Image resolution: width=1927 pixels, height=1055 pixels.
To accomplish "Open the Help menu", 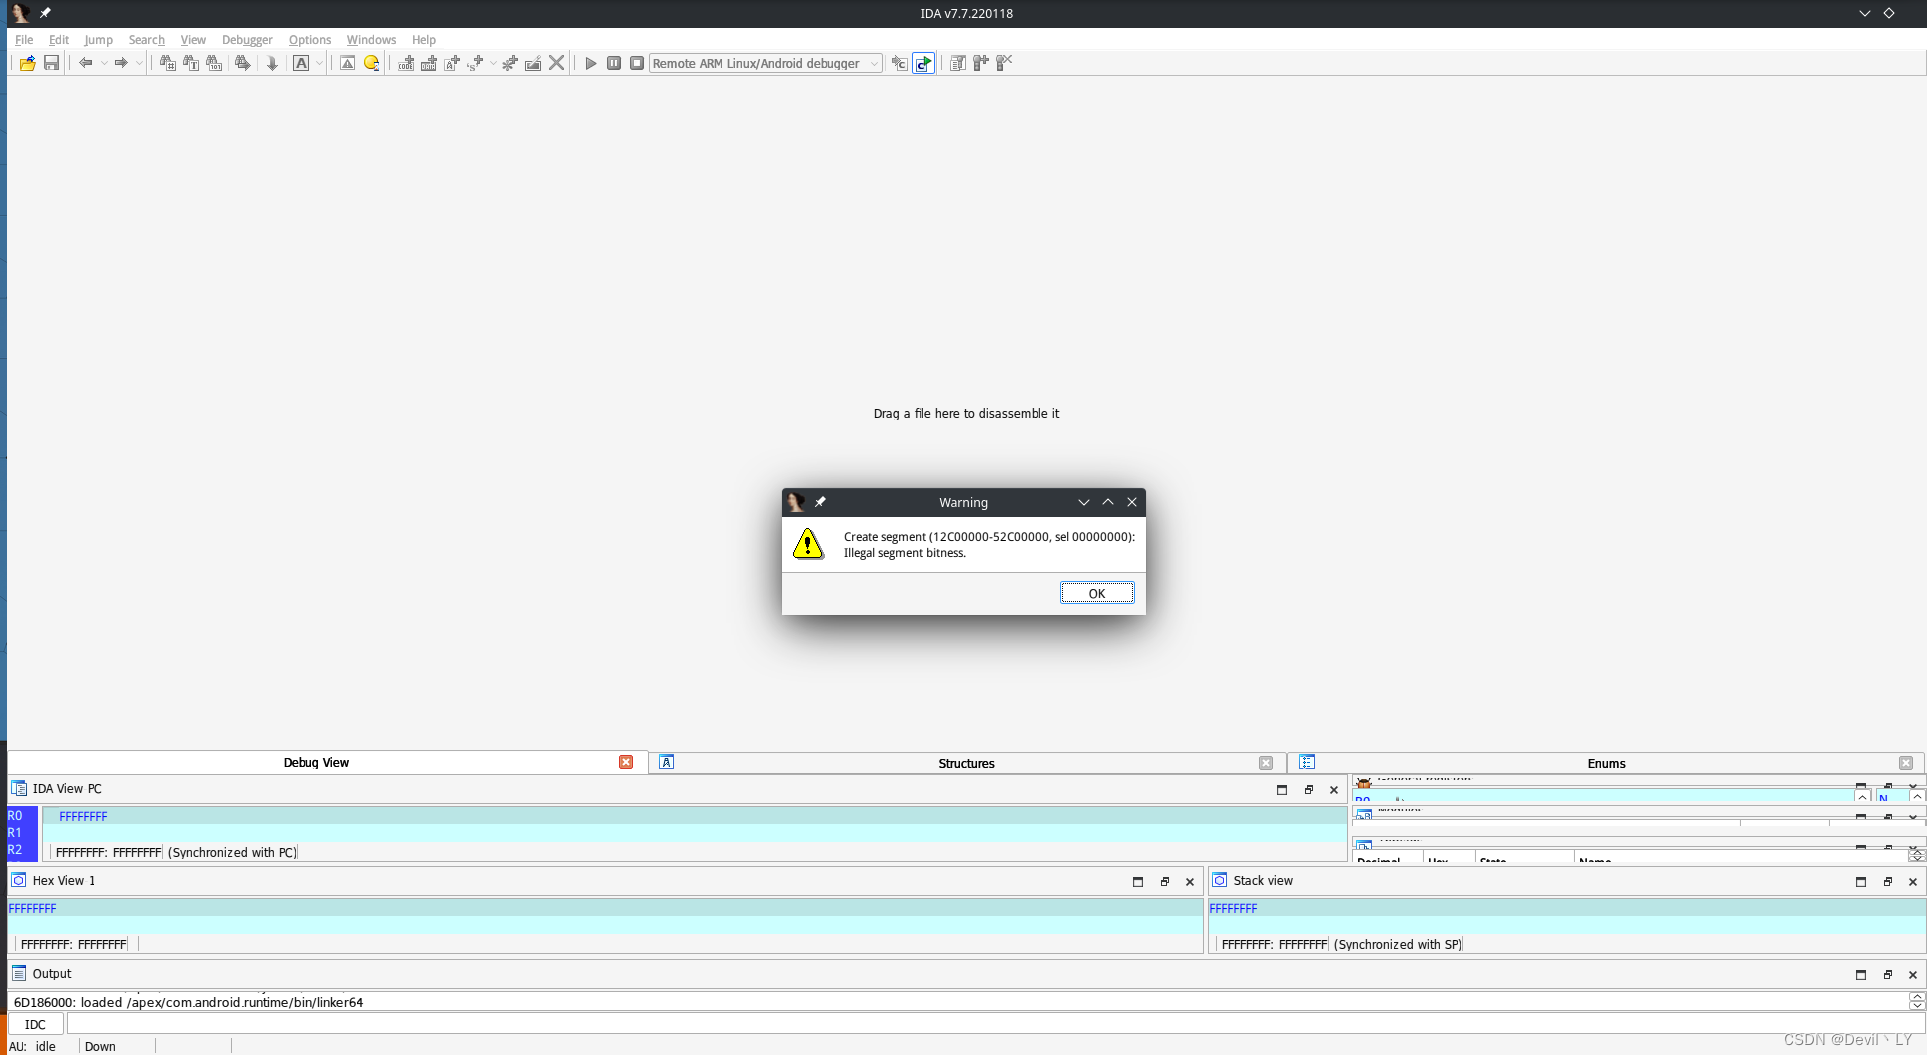I will (424, 40).
